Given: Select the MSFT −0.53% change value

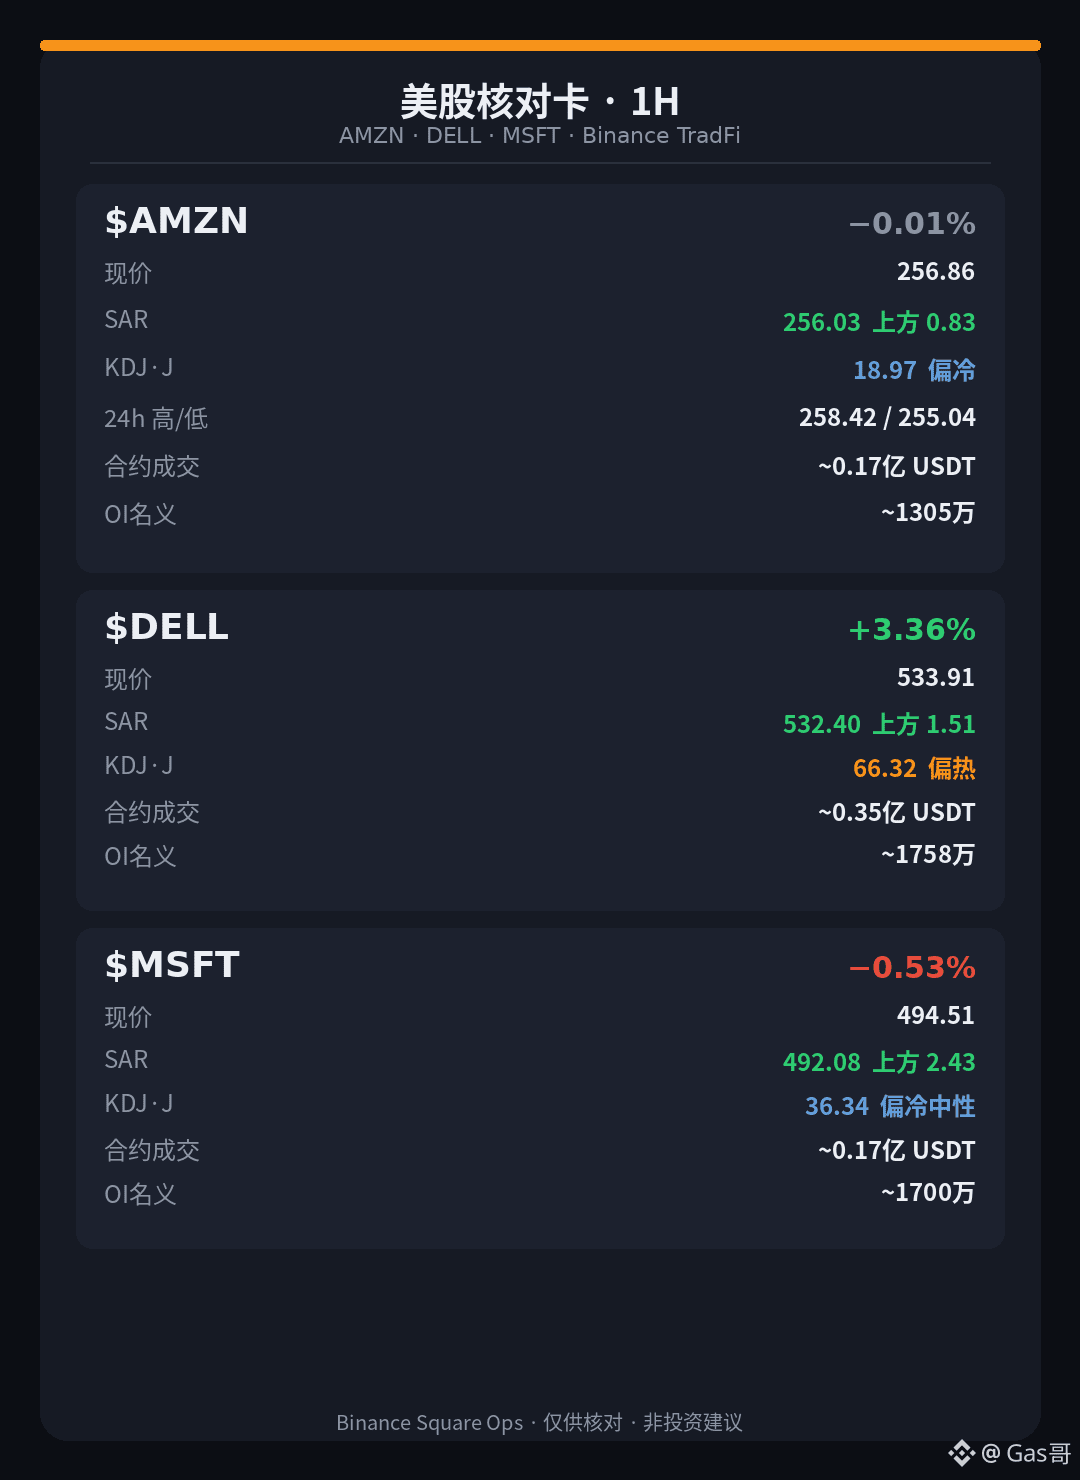Looking at the screenshot, I should (912, 967).
